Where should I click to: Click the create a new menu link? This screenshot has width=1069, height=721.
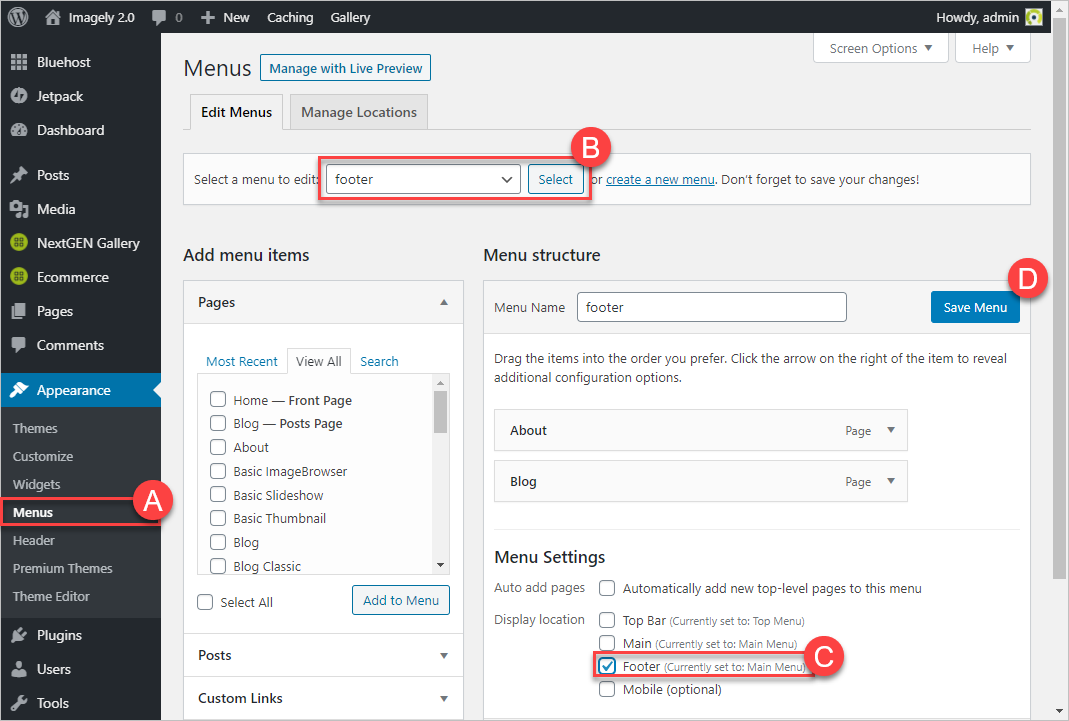pos(660,180)
